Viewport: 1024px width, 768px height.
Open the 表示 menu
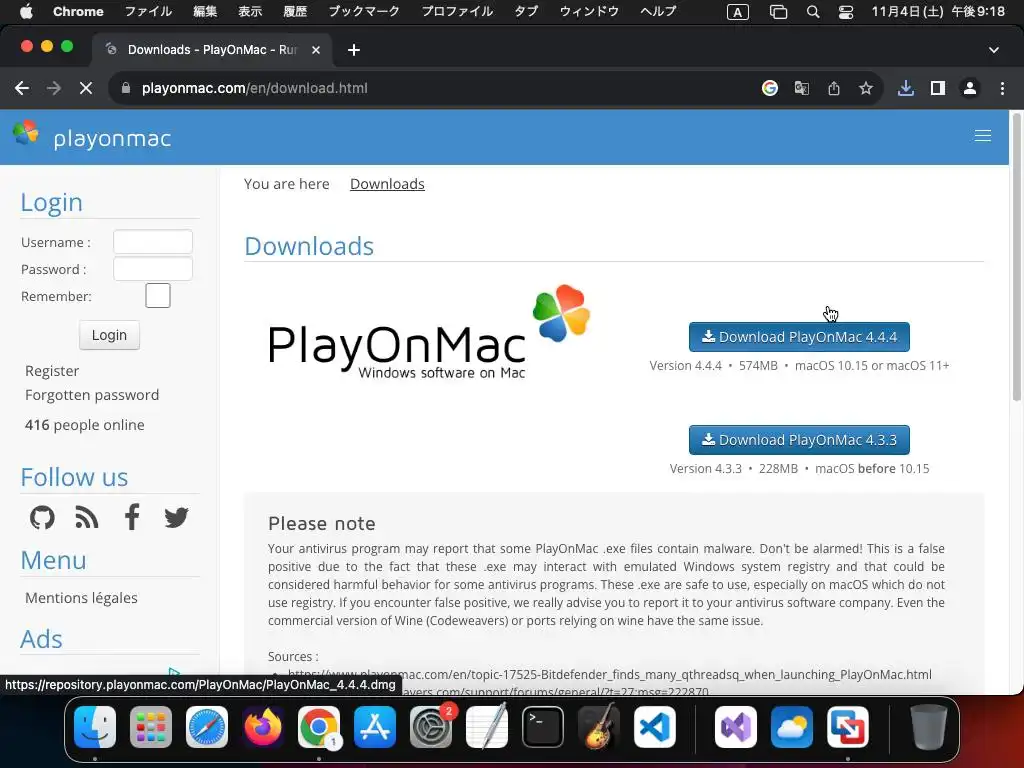[250, 12]
